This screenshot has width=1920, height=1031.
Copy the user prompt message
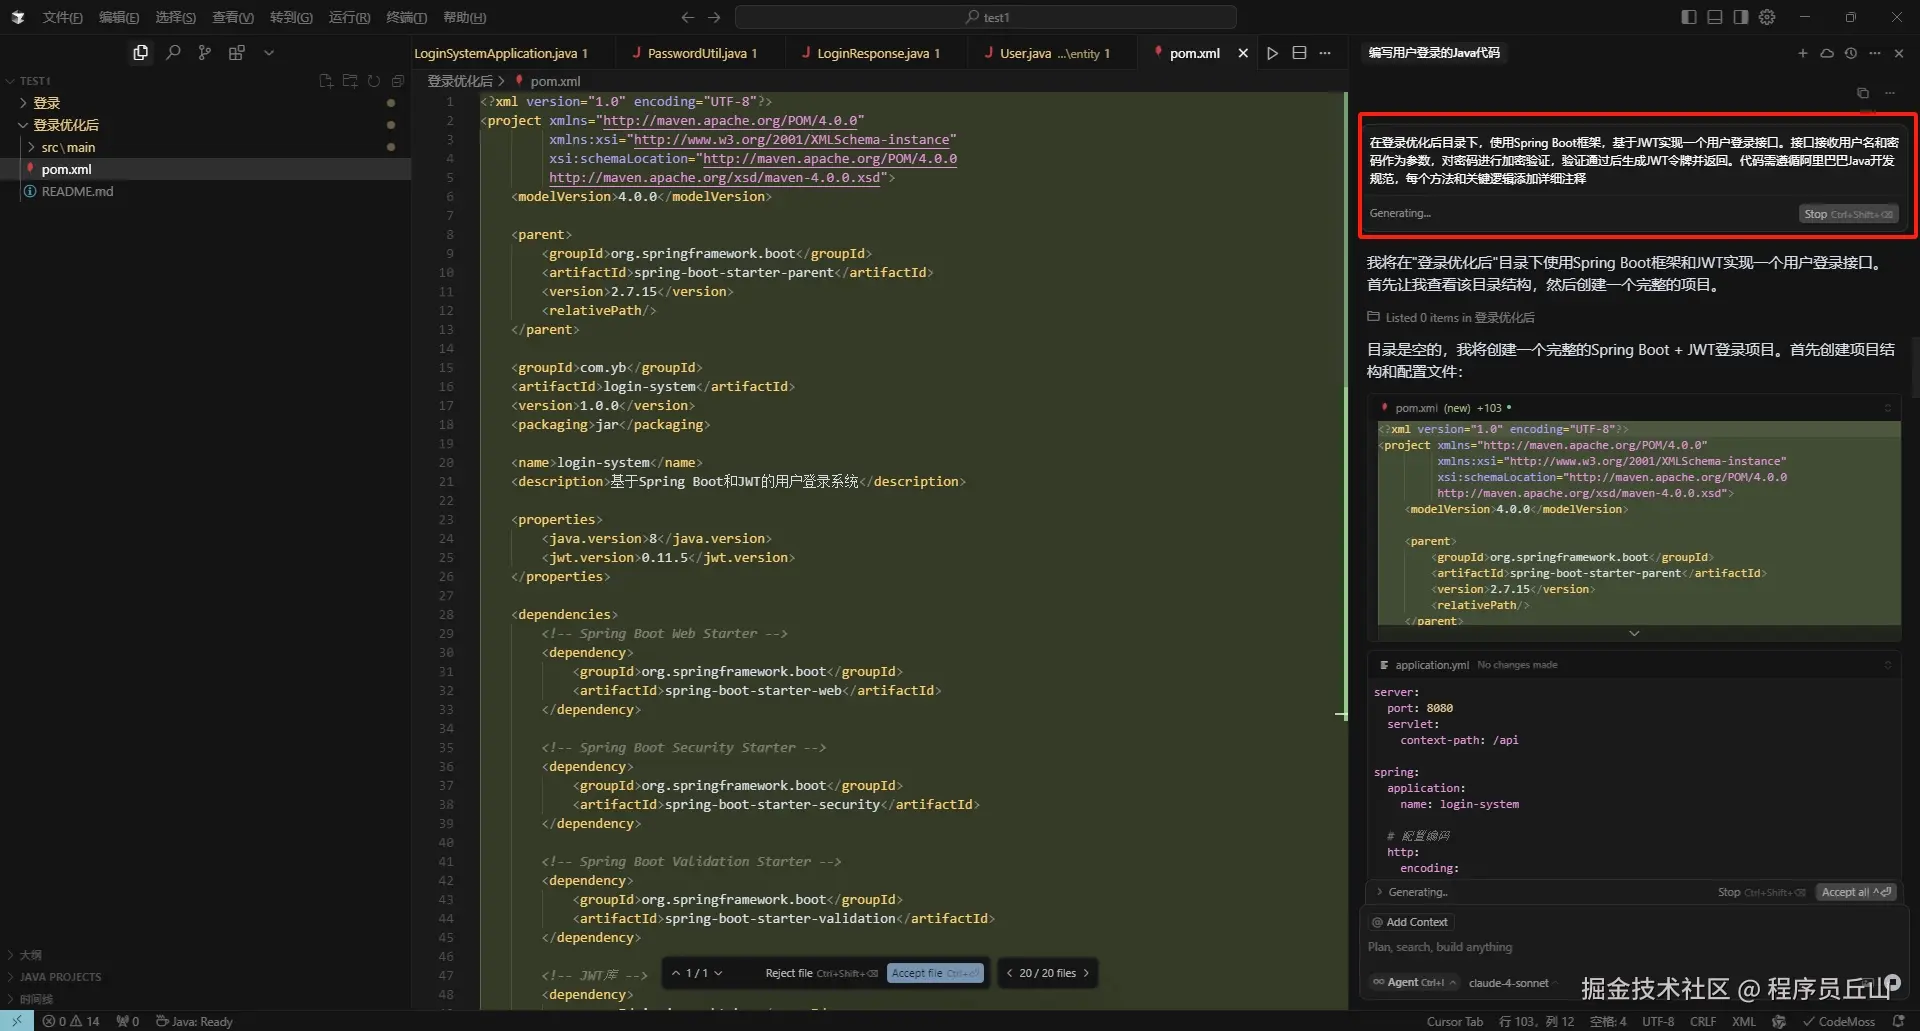(x=1863, y=93)
